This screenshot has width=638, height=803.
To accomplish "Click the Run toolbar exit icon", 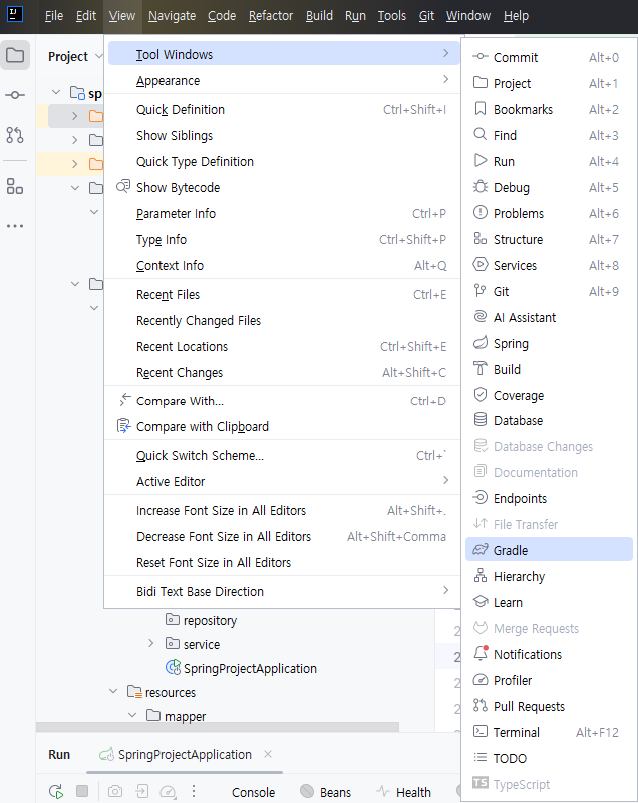I will pyautogui.click(x=141, y=792).
